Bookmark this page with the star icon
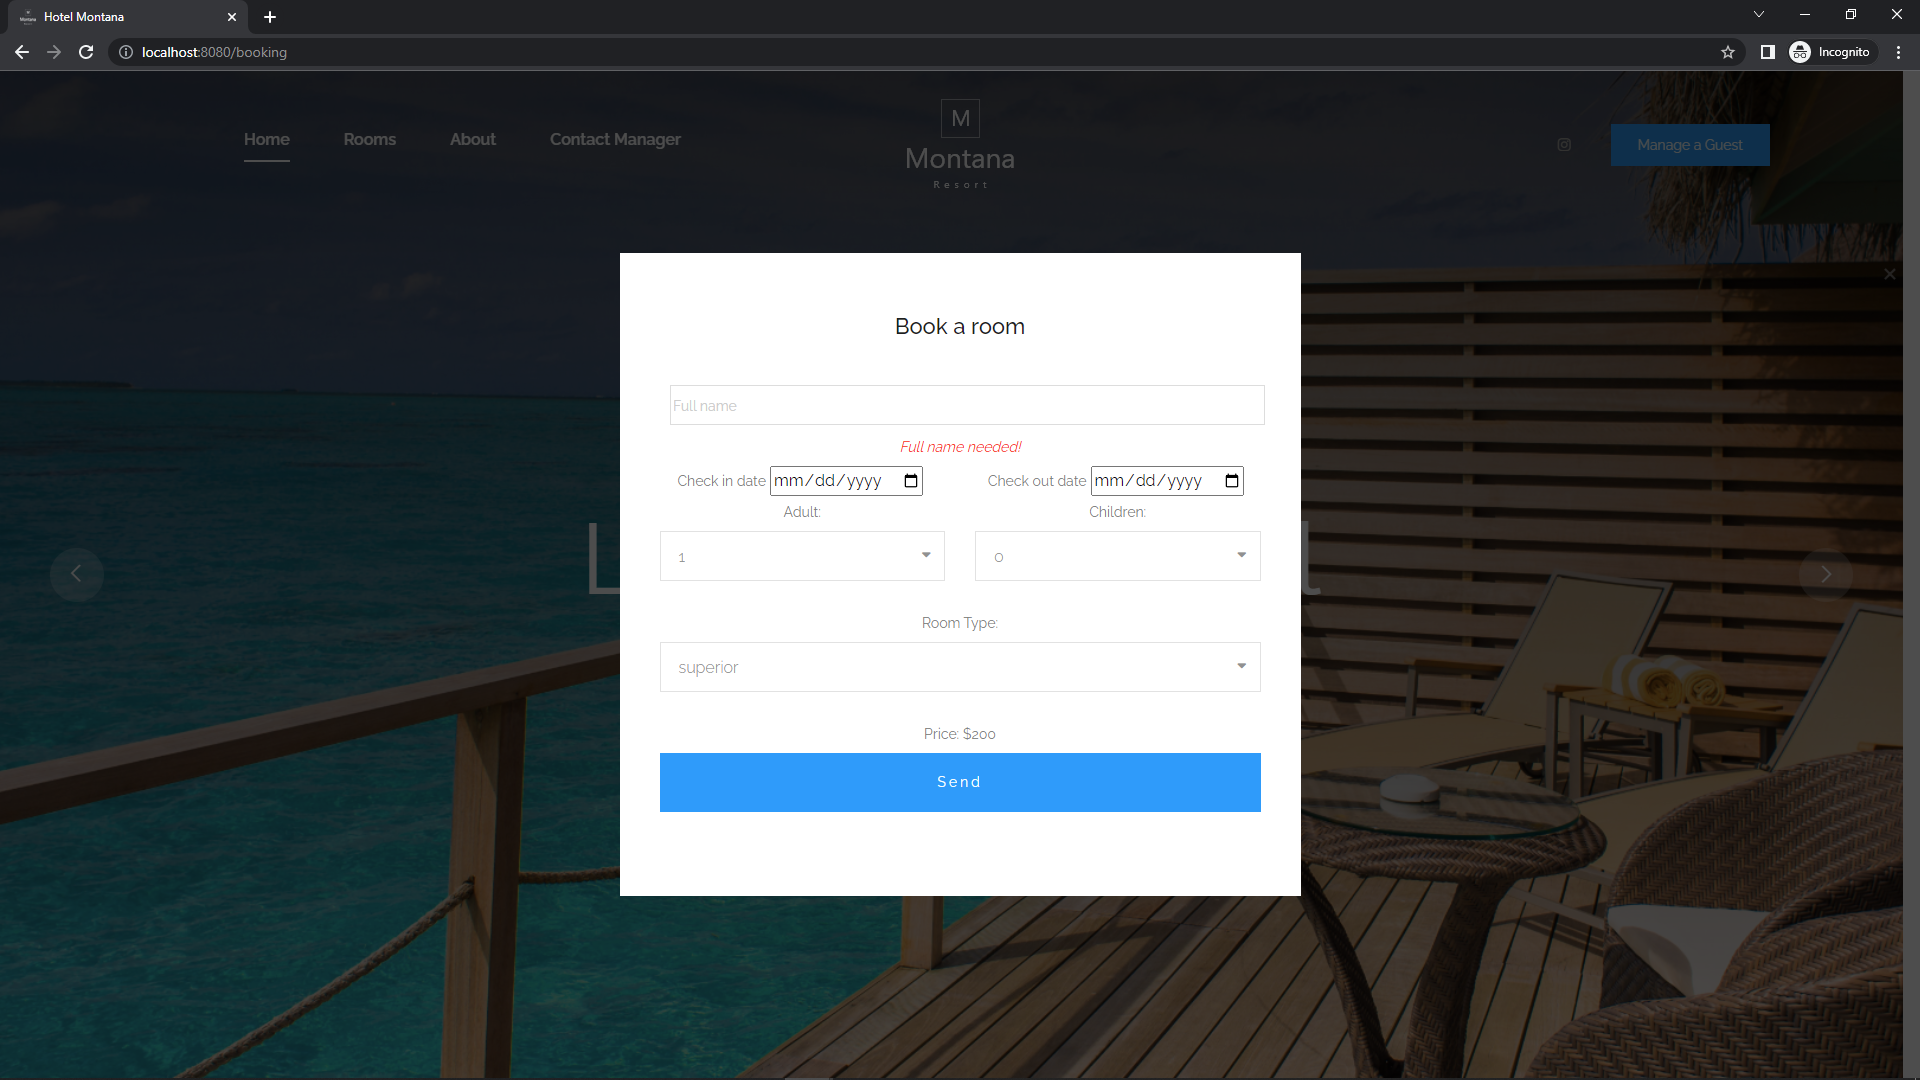 pos(1728,51)
